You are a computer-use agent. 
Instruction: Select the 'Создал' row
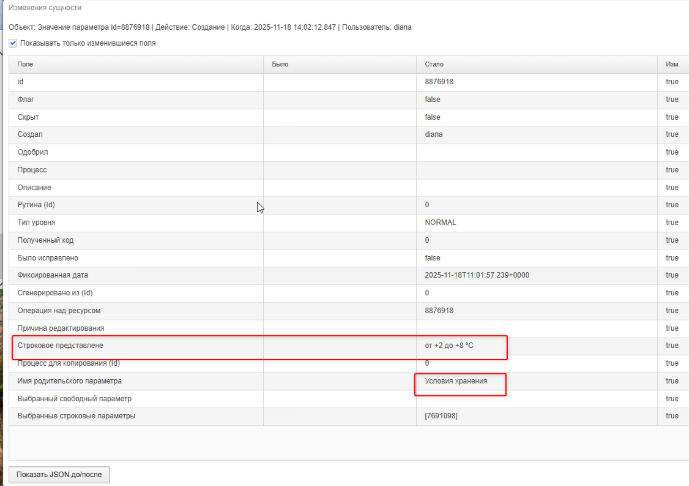(349, 135)
